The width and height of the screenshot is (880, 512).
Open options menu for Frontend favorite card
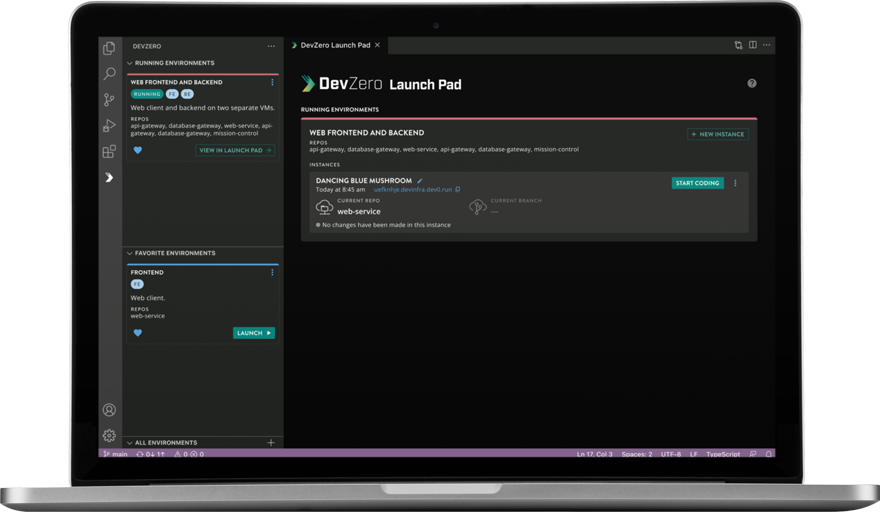pyautogui.click(x=272, y=272)
